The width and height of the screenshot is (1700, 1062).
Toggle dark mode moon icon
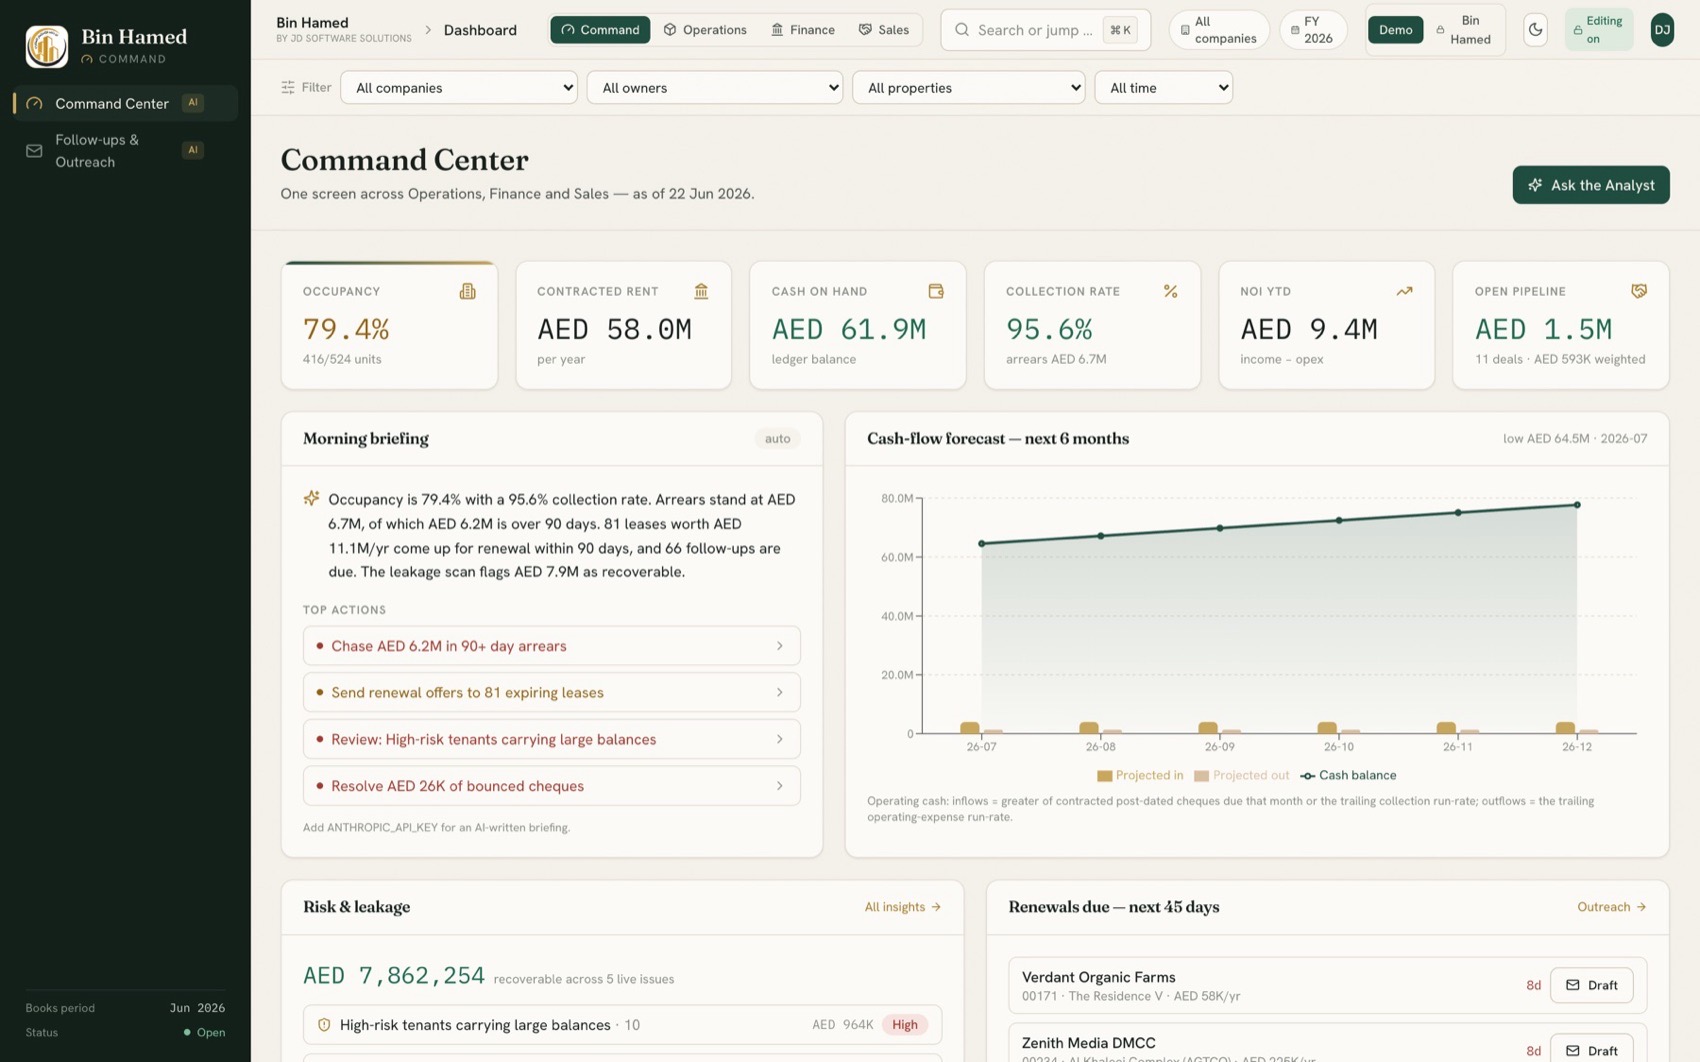(x=1535, y=30)
